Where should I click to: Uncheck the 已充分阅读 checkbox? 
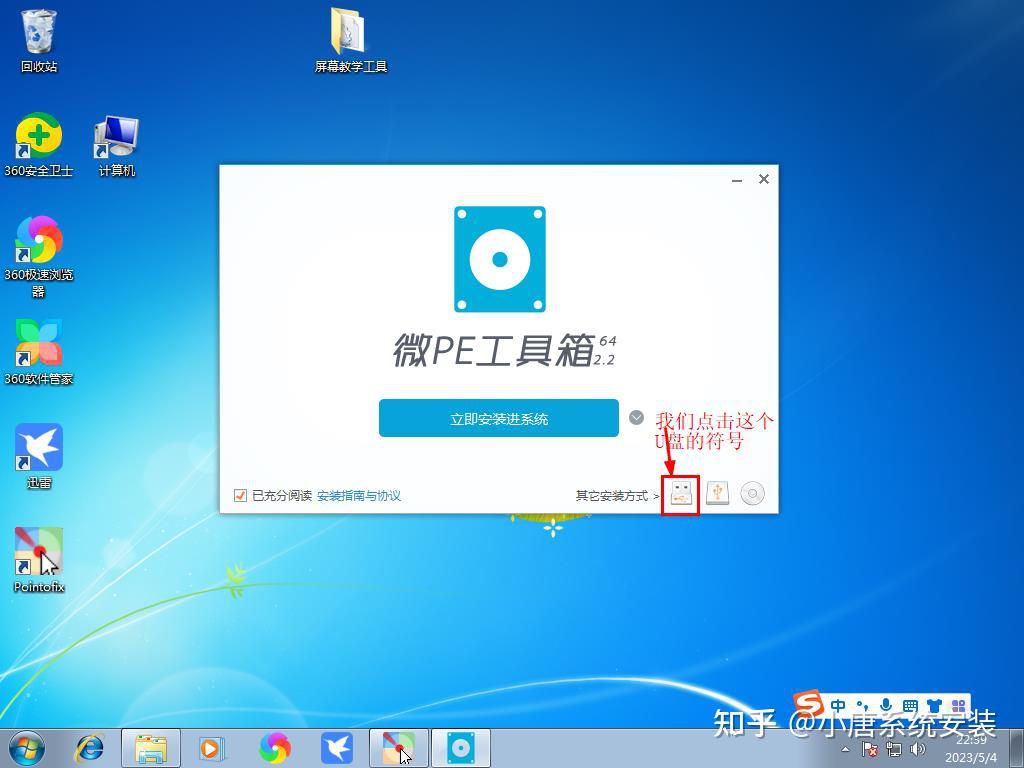pyautogui.click(x=240, y=495)
